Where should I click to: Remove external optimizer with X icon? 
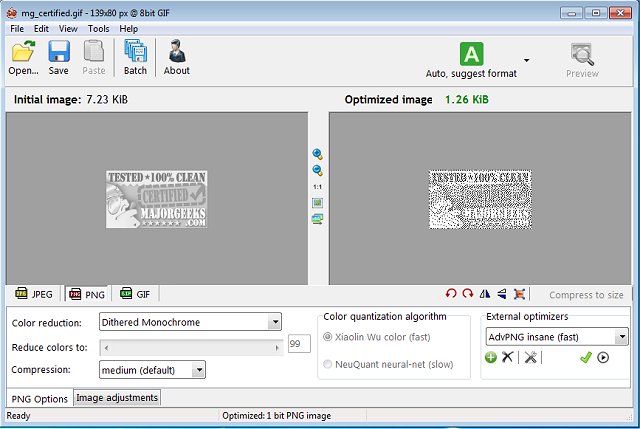tap(507, 357)
